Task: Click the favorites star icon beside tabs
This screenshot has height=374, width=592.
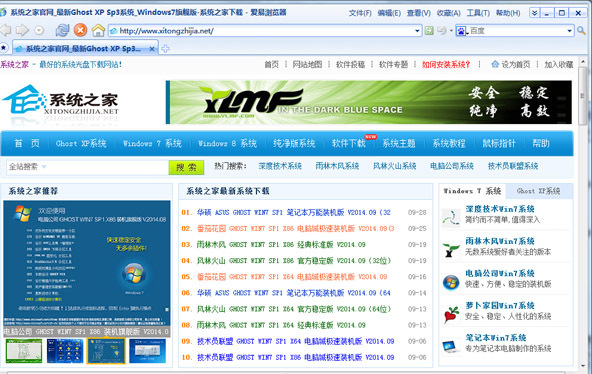Action: [x=3, y=48]
